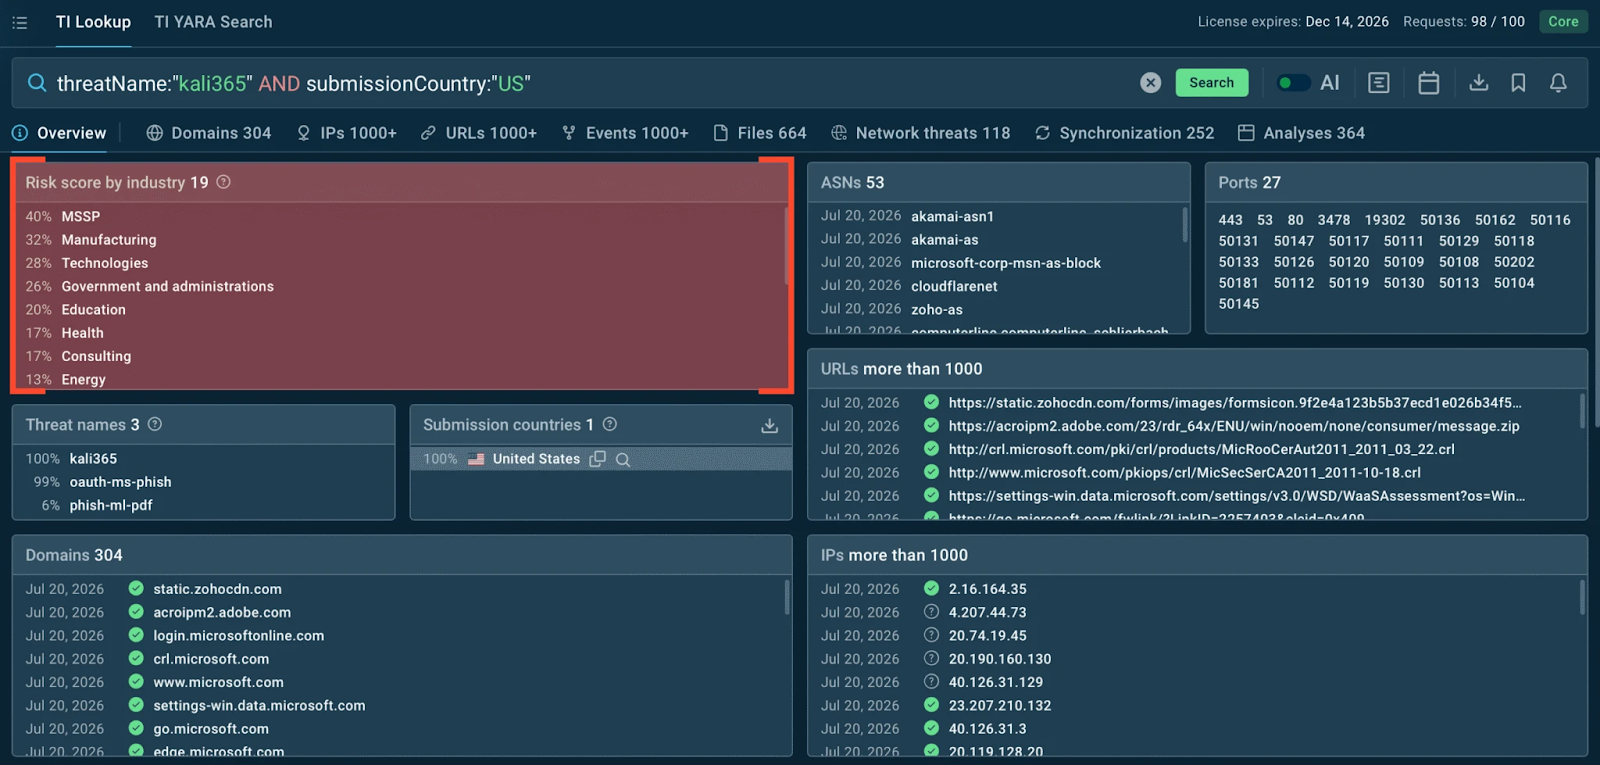Open the URLs 1000+ tab
The height and width of the screenshot is (765, 1600).
pyautogui.click(x=479, y=133)
